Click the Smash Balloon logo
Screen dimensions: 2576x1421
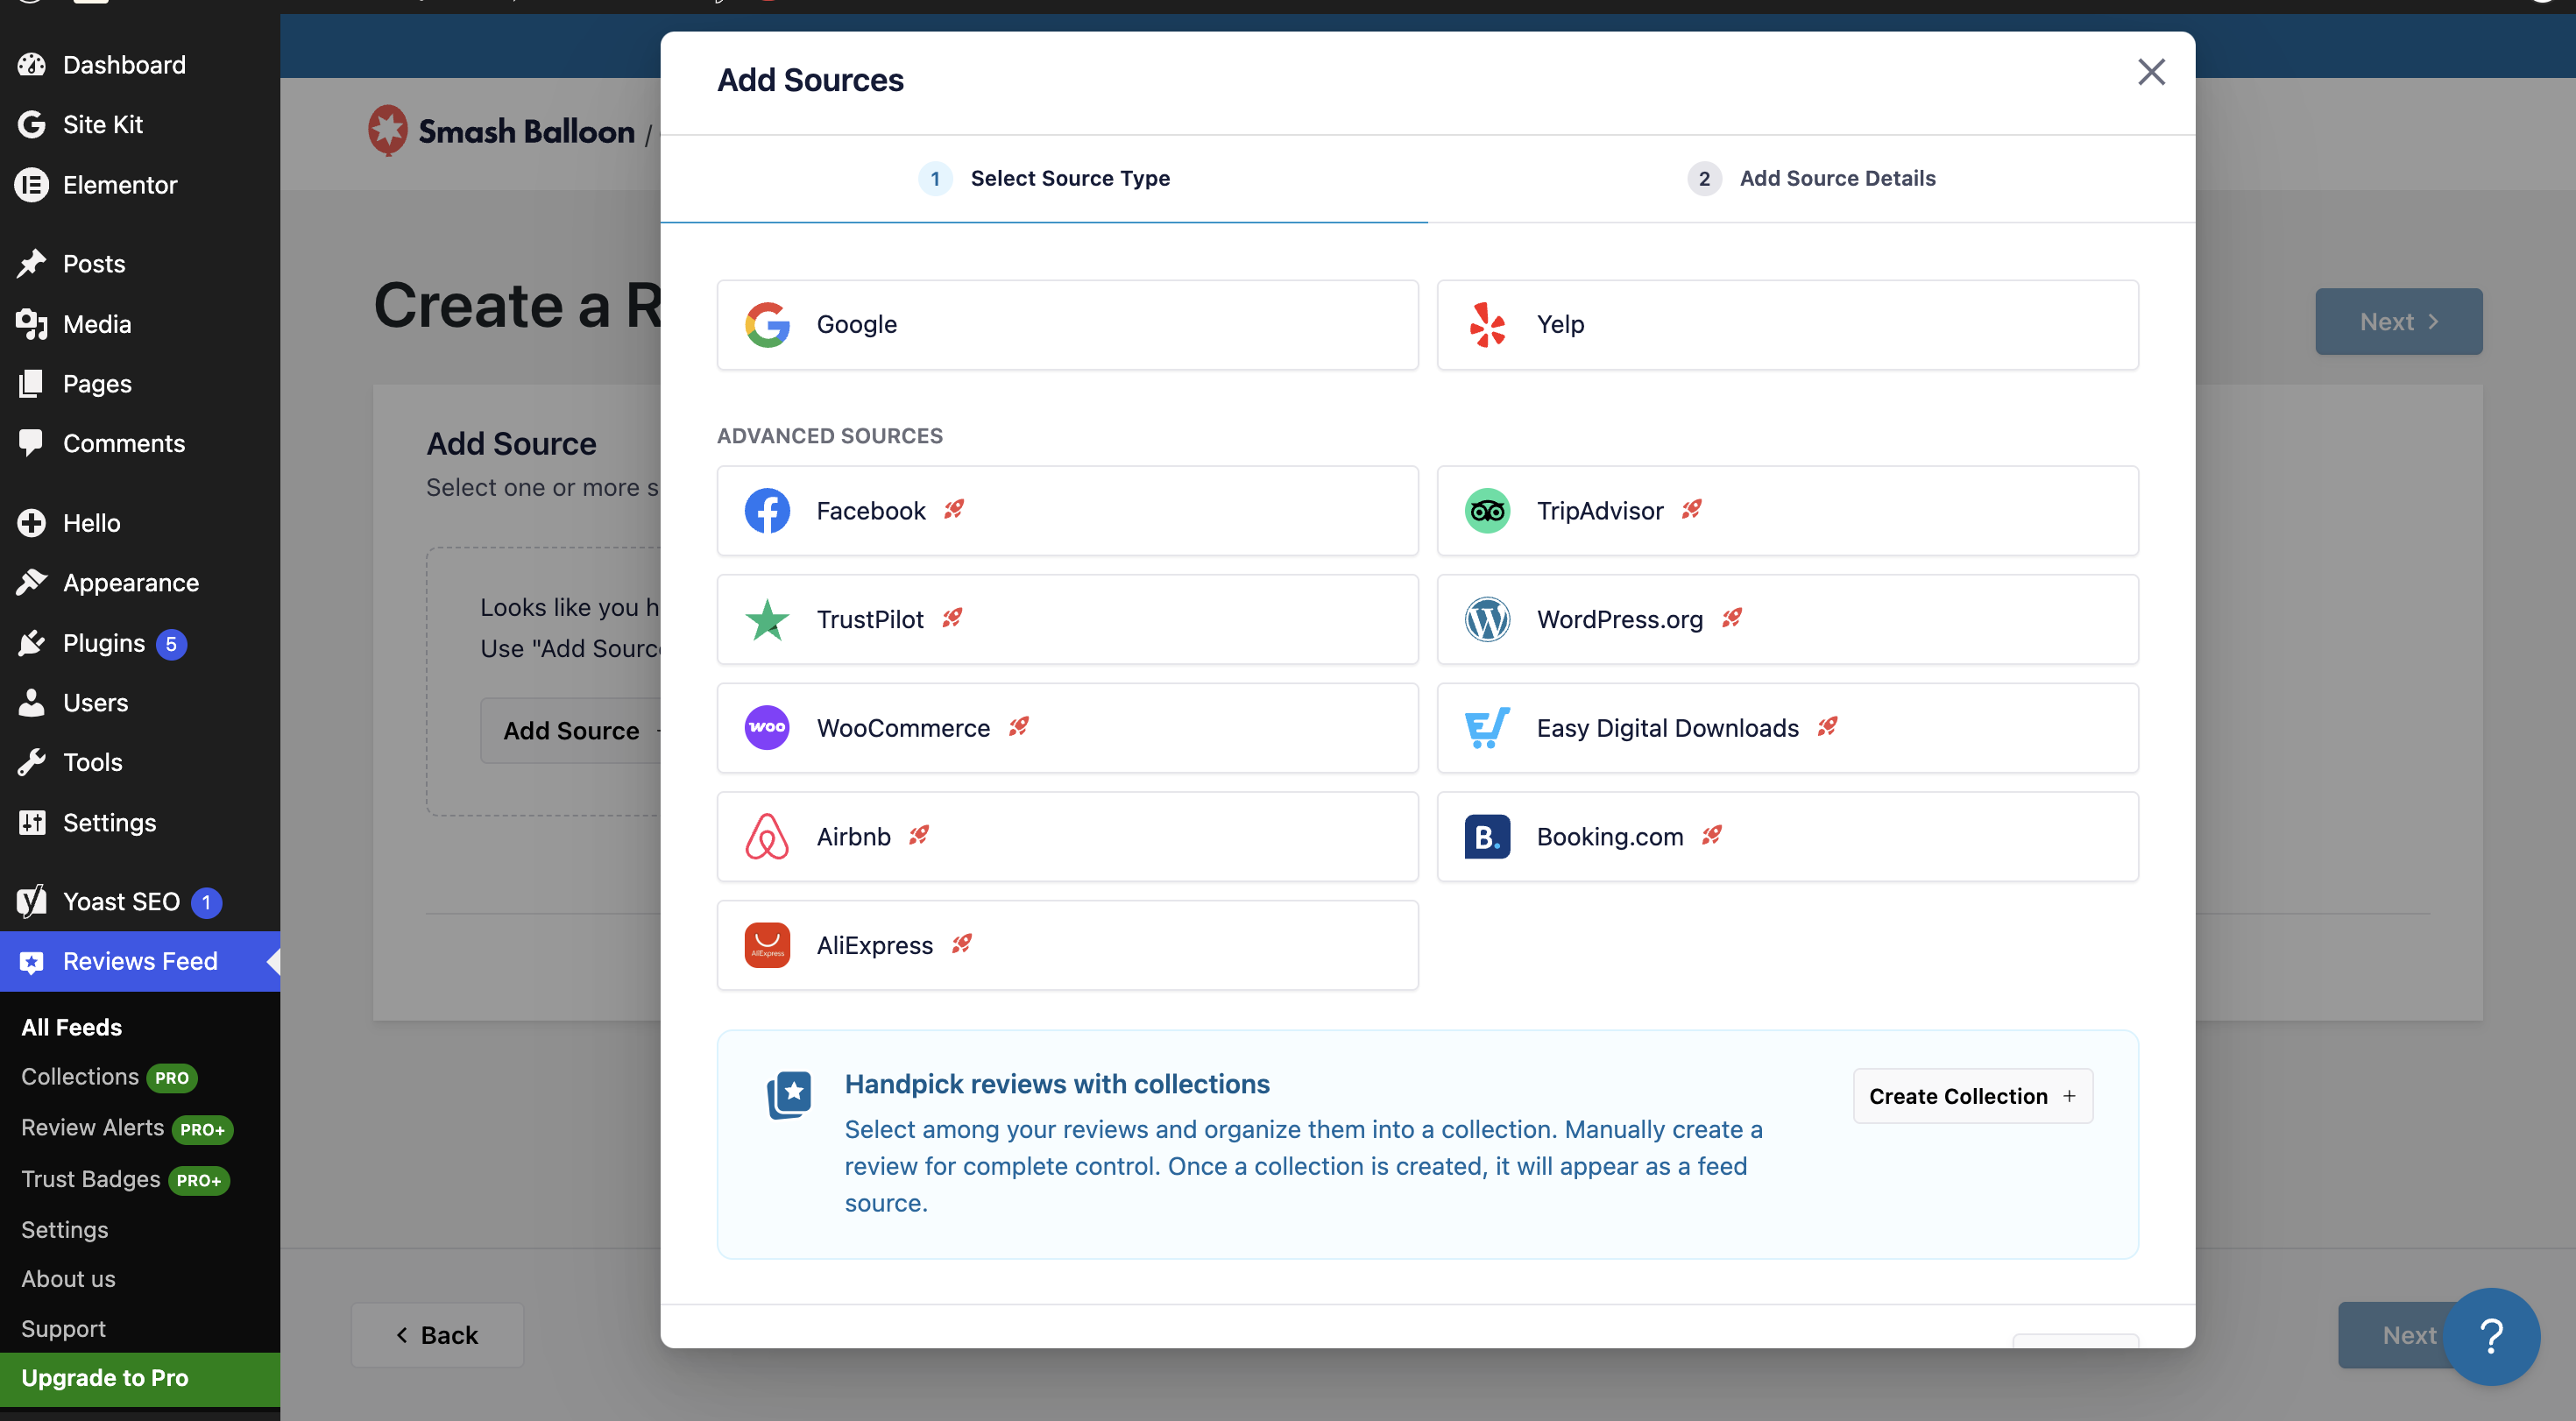(x=502, y=131)
